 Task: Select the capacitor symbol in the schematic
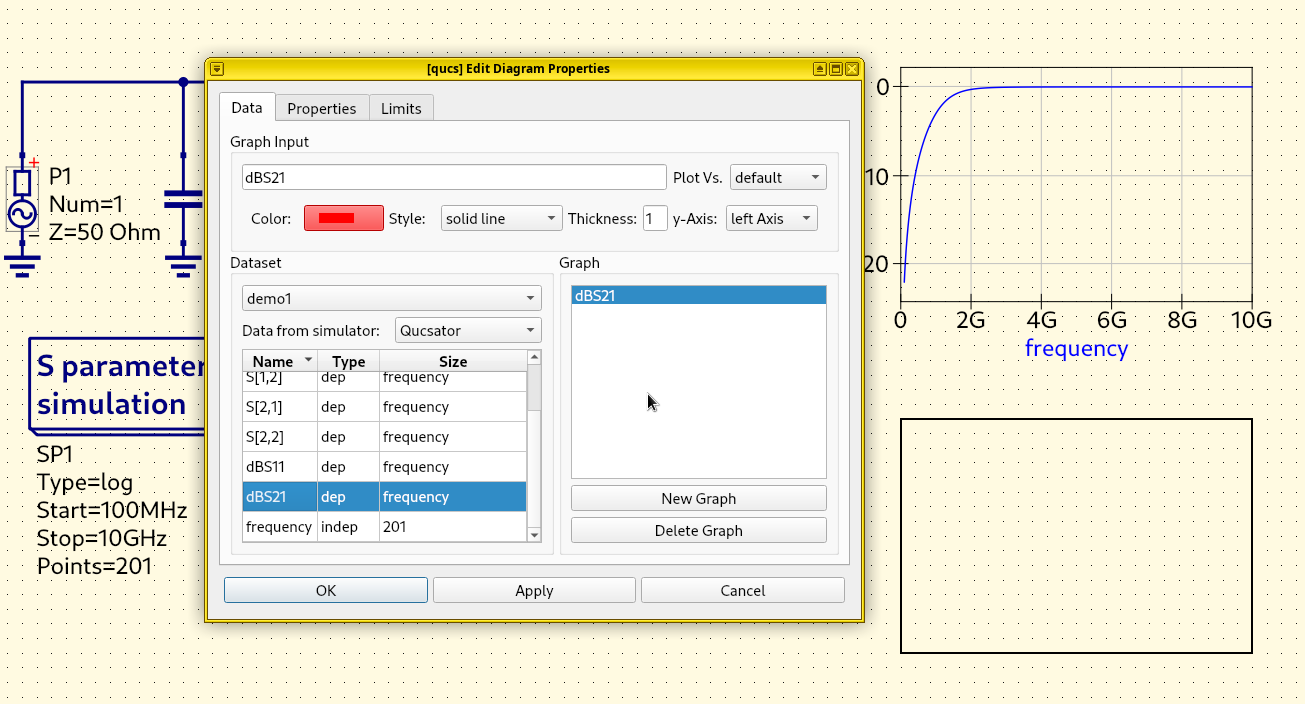click(x=183, y=198)
